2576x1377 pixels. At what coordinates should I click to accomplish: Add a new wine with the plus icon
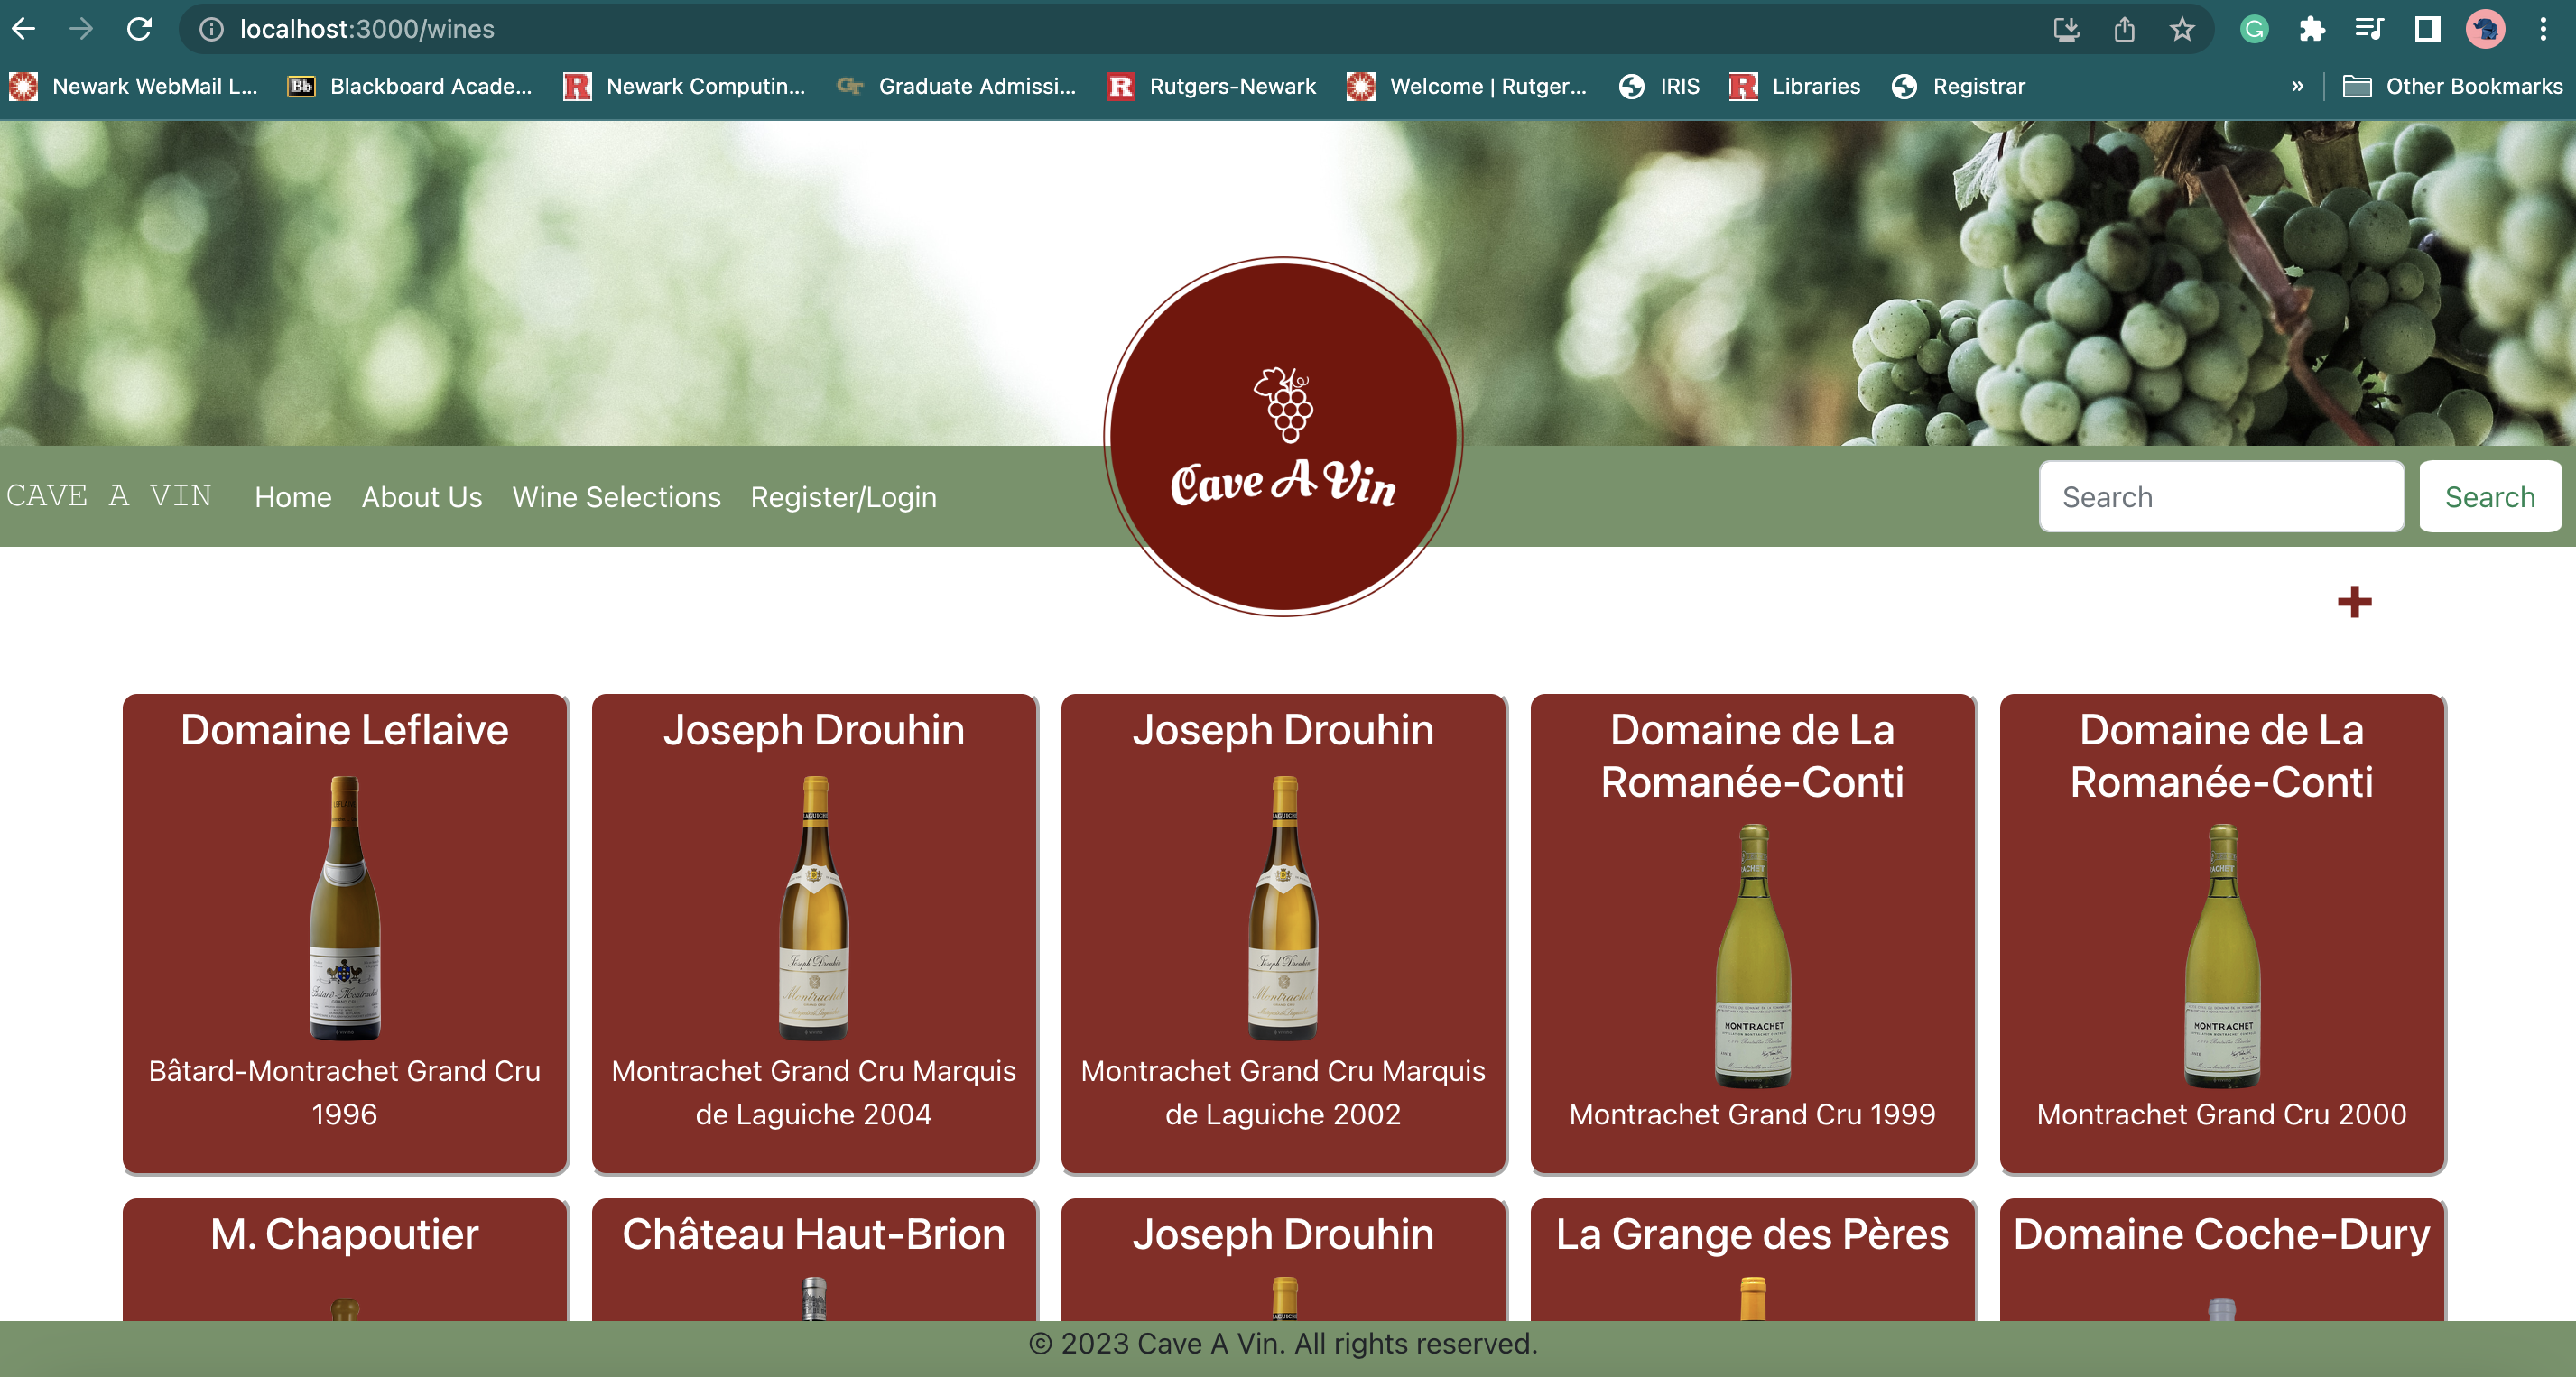tap(2355, 601)
